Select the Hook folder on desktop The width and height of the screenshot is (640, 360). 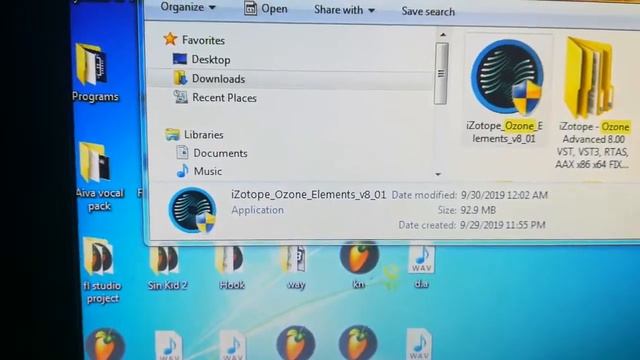click(231, 267)
